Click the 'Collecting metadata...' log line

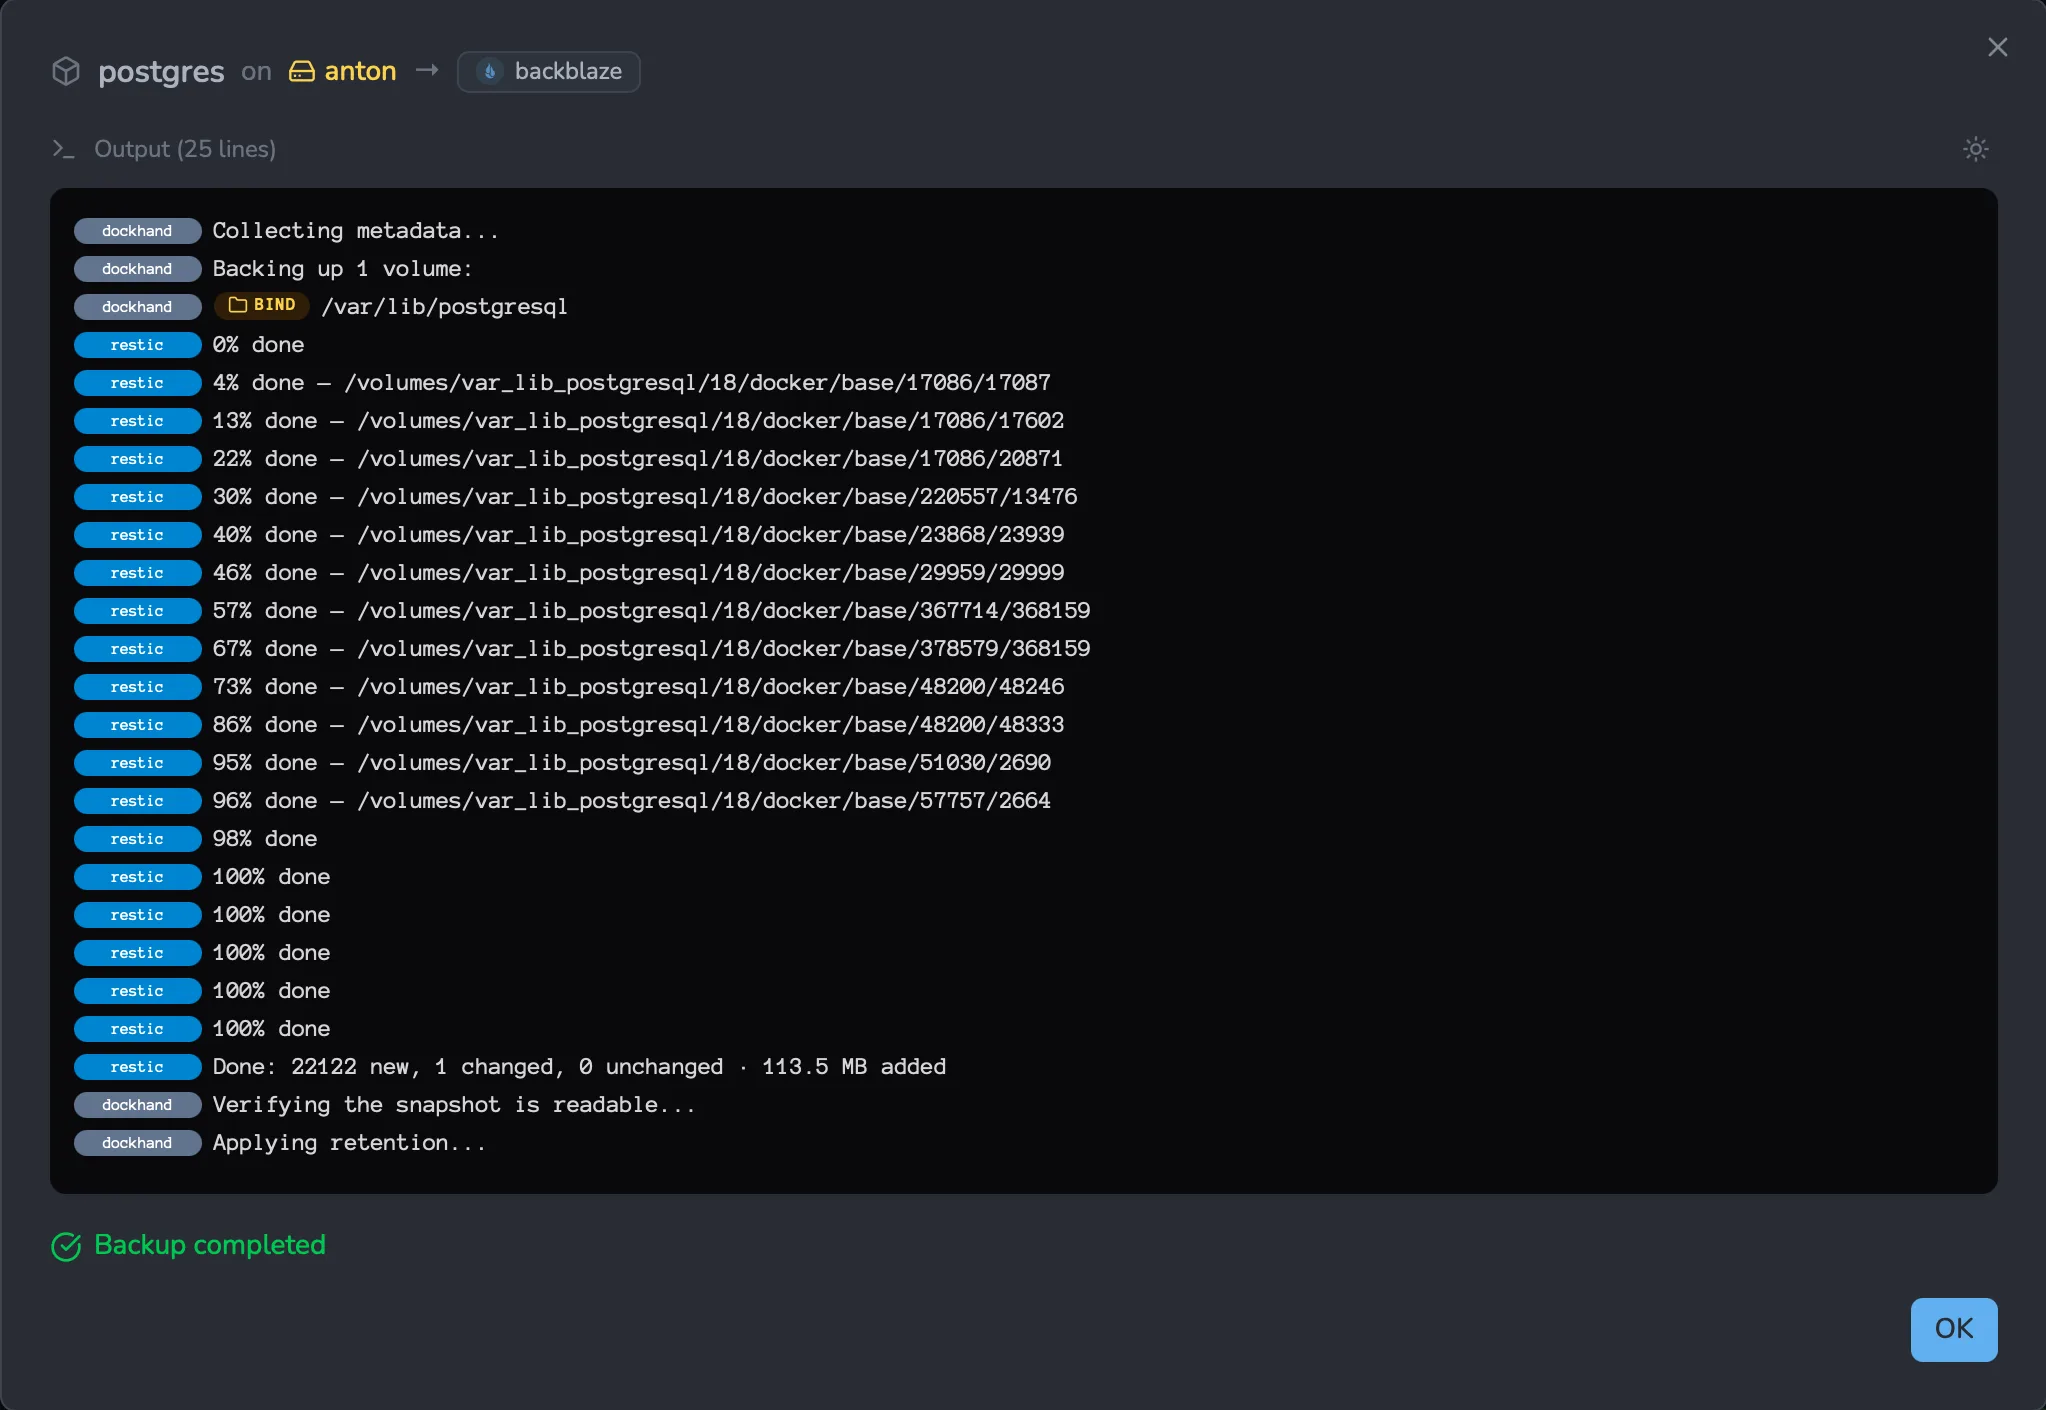pos(355,231)
